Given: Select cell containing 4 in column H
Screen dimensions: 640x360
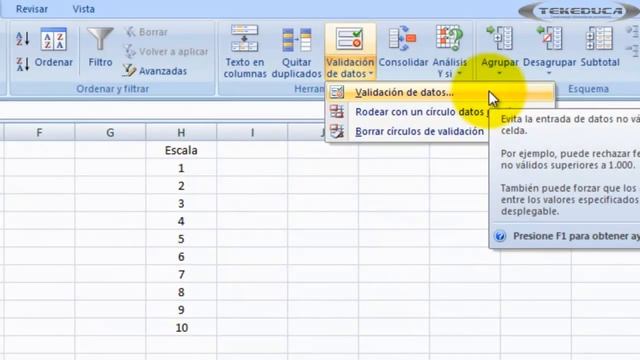Looking at the screenshot, I should coord(181,221).
